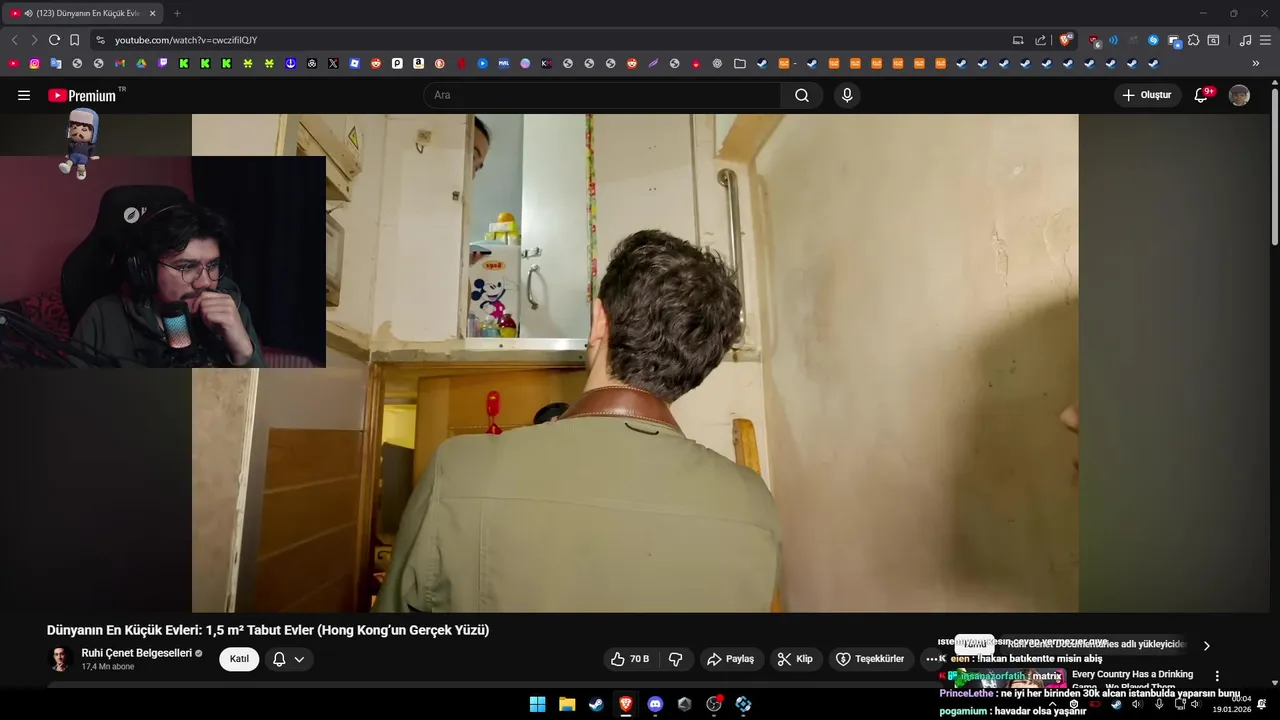Click the Oluştur create button
This screenshot has height=720, width=1280.
pyautogui.click(x=1147, y=95)
